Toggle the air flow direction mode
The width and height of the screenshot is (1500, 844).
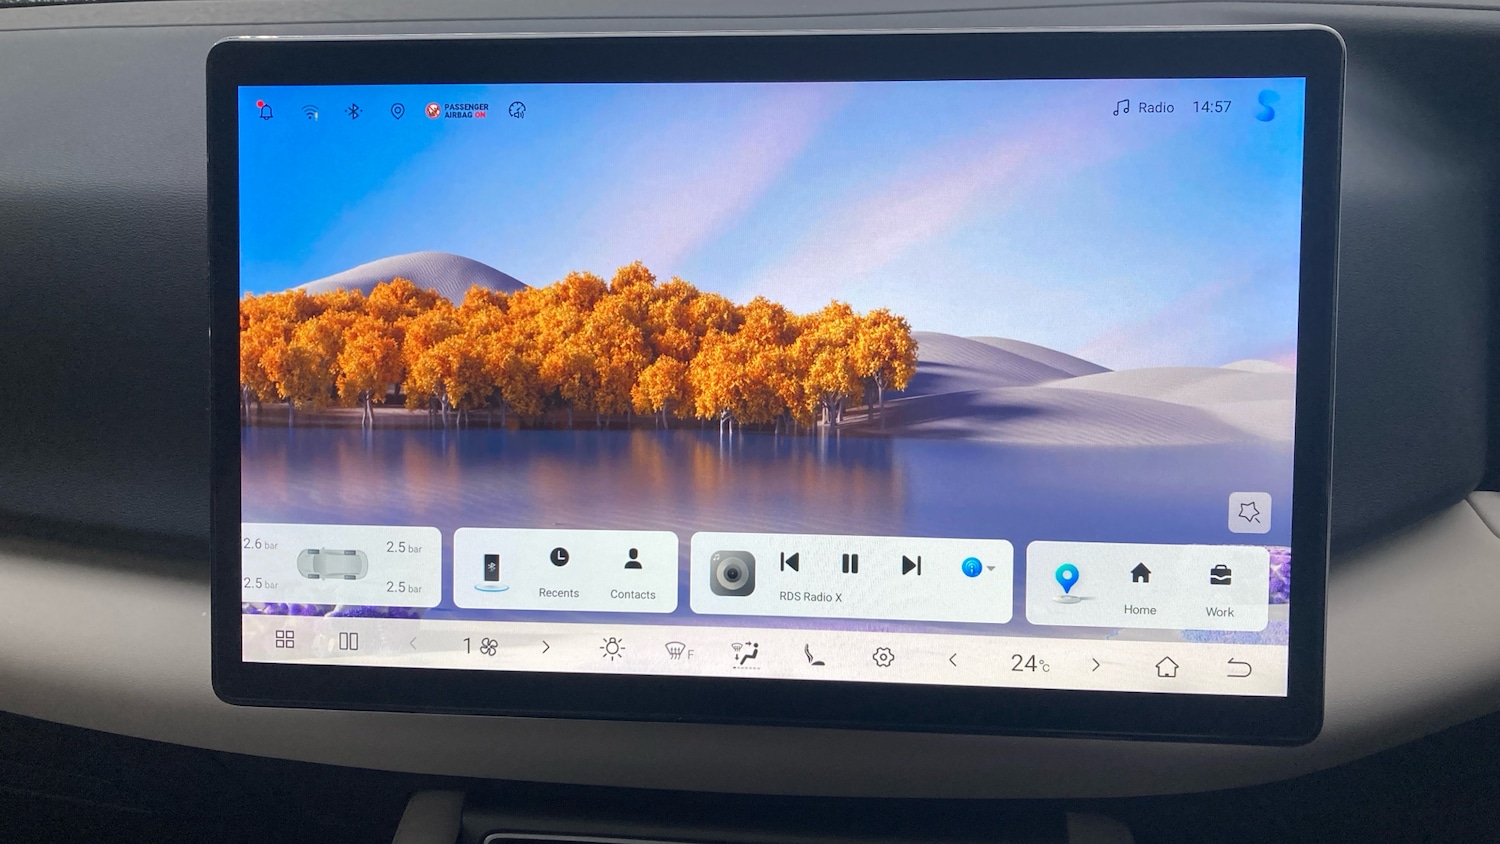click(x=745, y=654)
